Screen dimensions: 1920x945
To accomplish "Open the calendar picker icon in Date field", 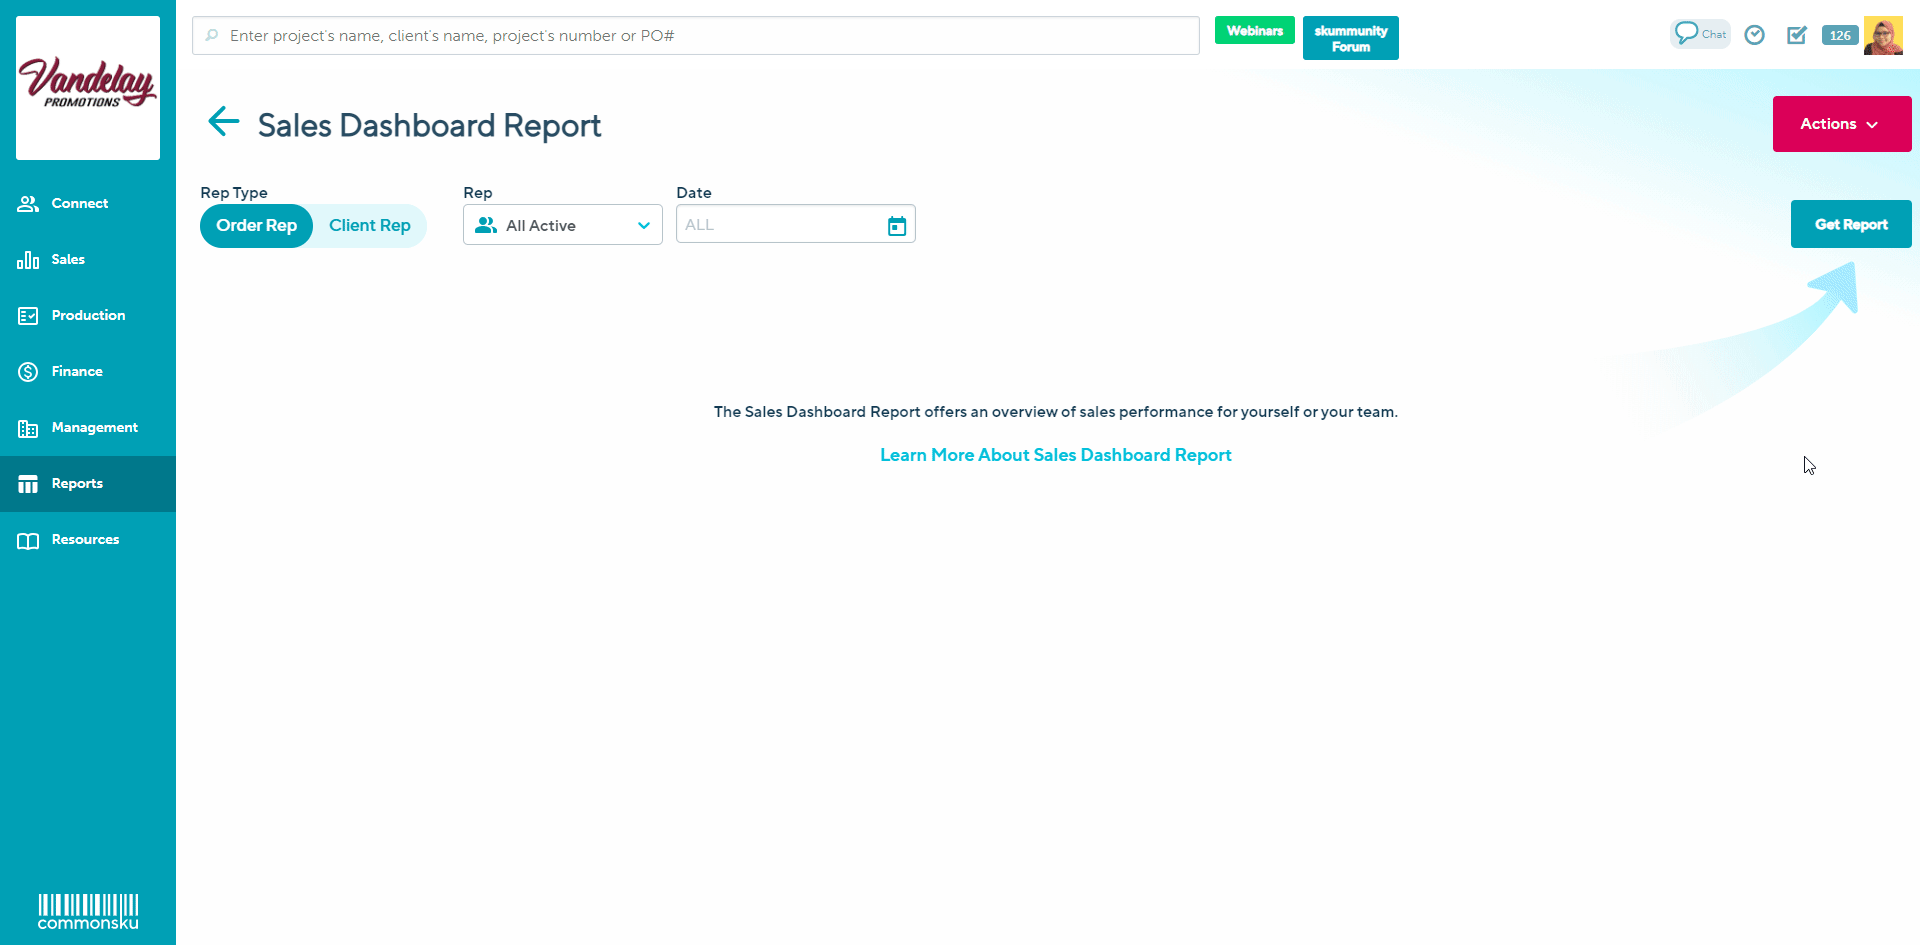I will 897,226.
